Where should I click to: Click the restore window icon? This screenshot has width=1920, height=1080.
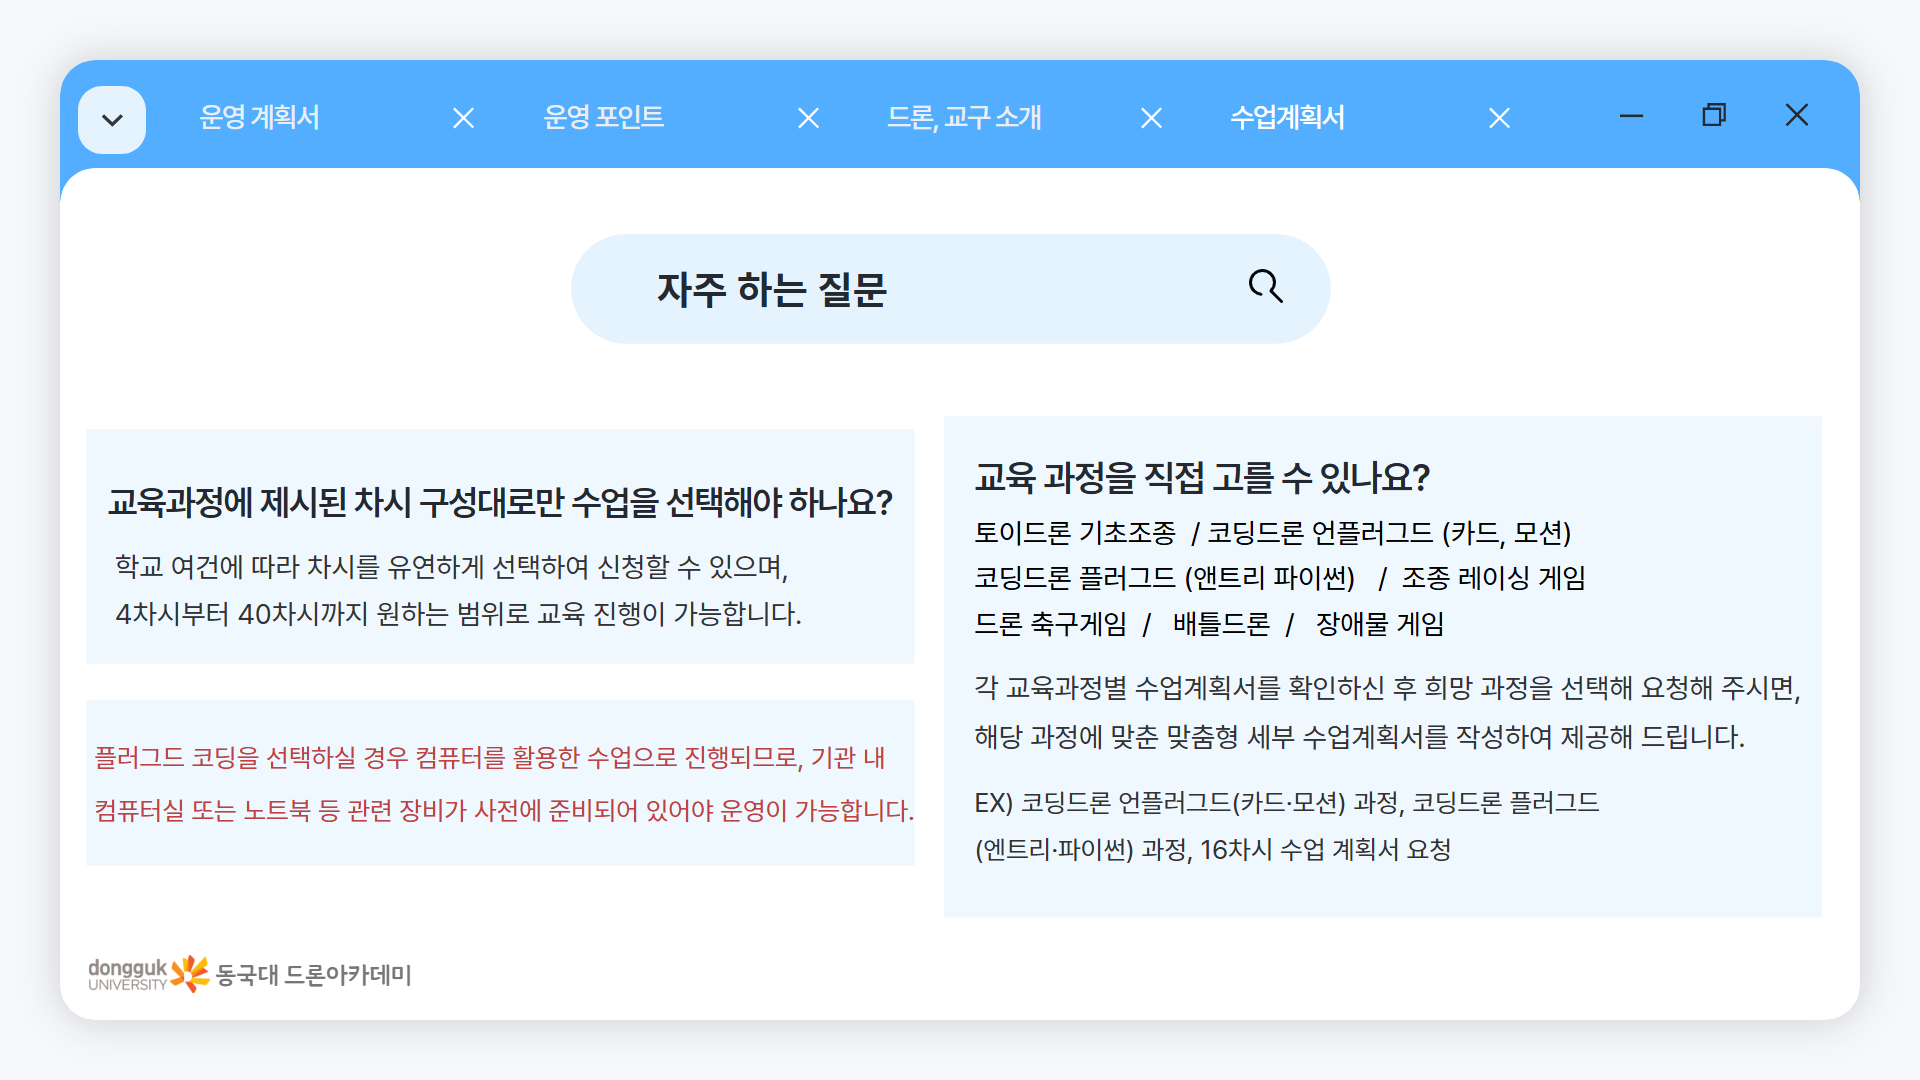(1714, 116)
